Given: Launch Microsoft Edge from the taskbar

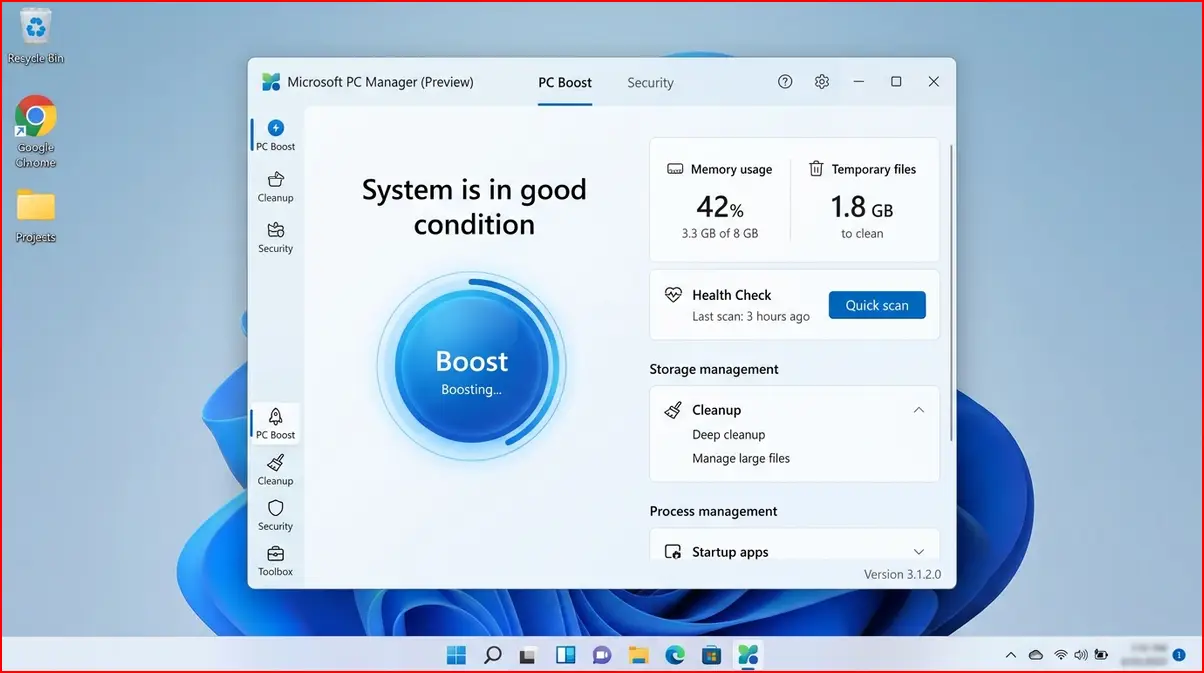Looking at the screenshot, I should tap(675, 655).
